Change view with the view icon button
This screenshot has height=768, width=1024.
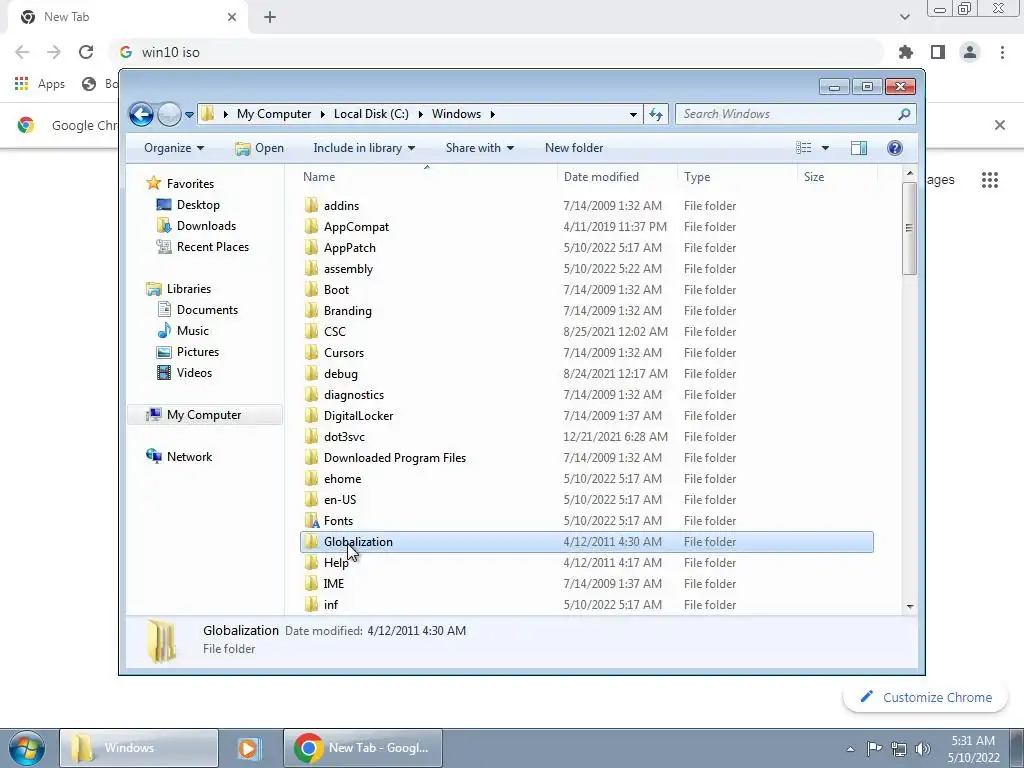point(803,148)
